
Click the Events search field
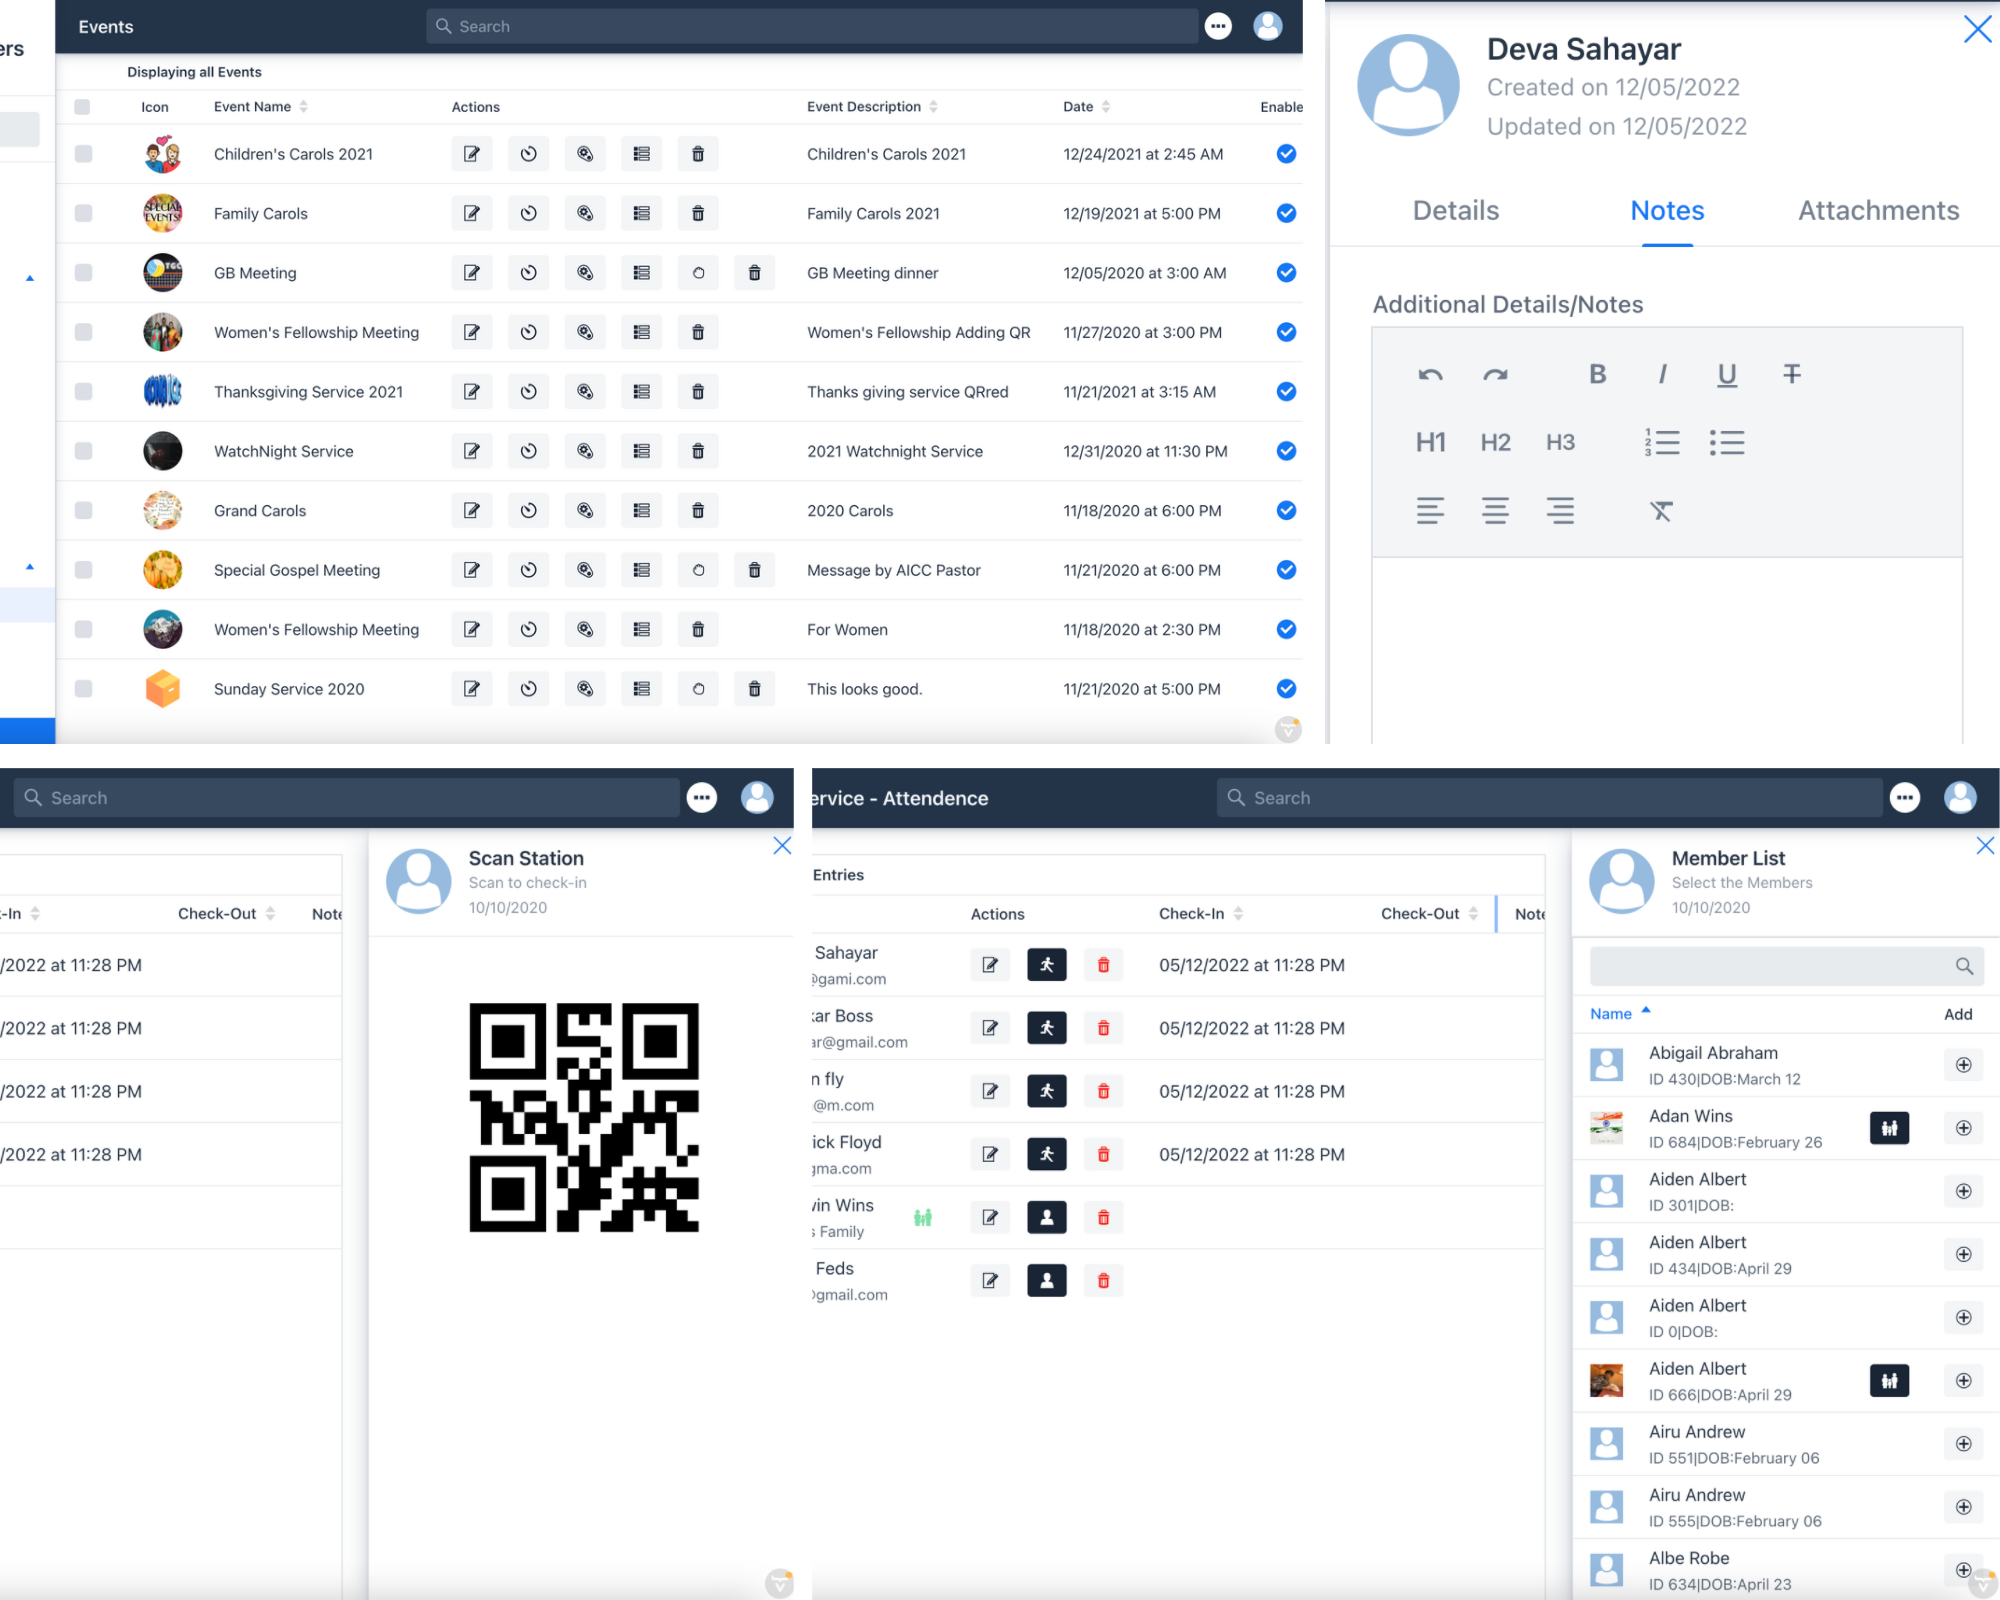click(x=812, y=26)
